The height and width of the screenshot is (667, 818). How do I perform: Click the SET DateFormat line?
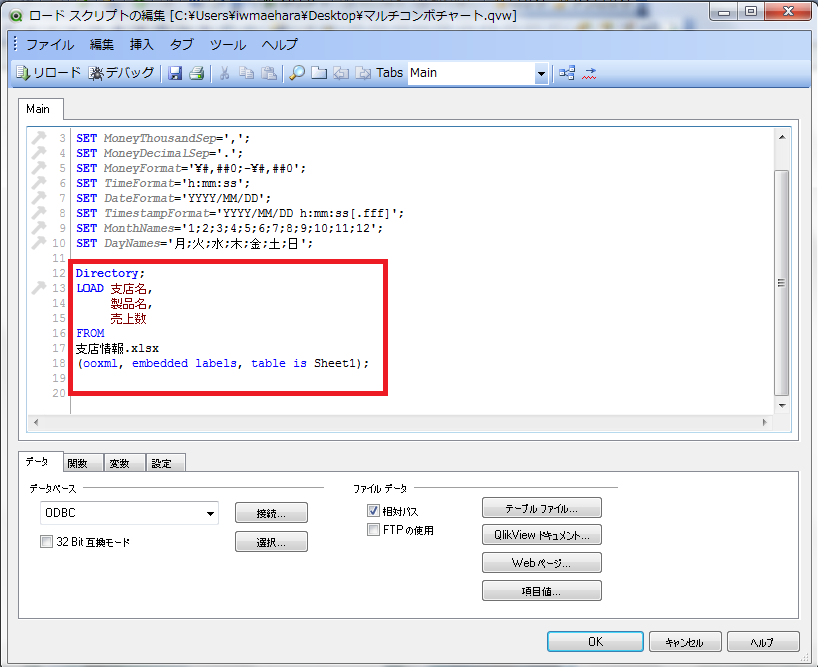click(x=173, y=199)
